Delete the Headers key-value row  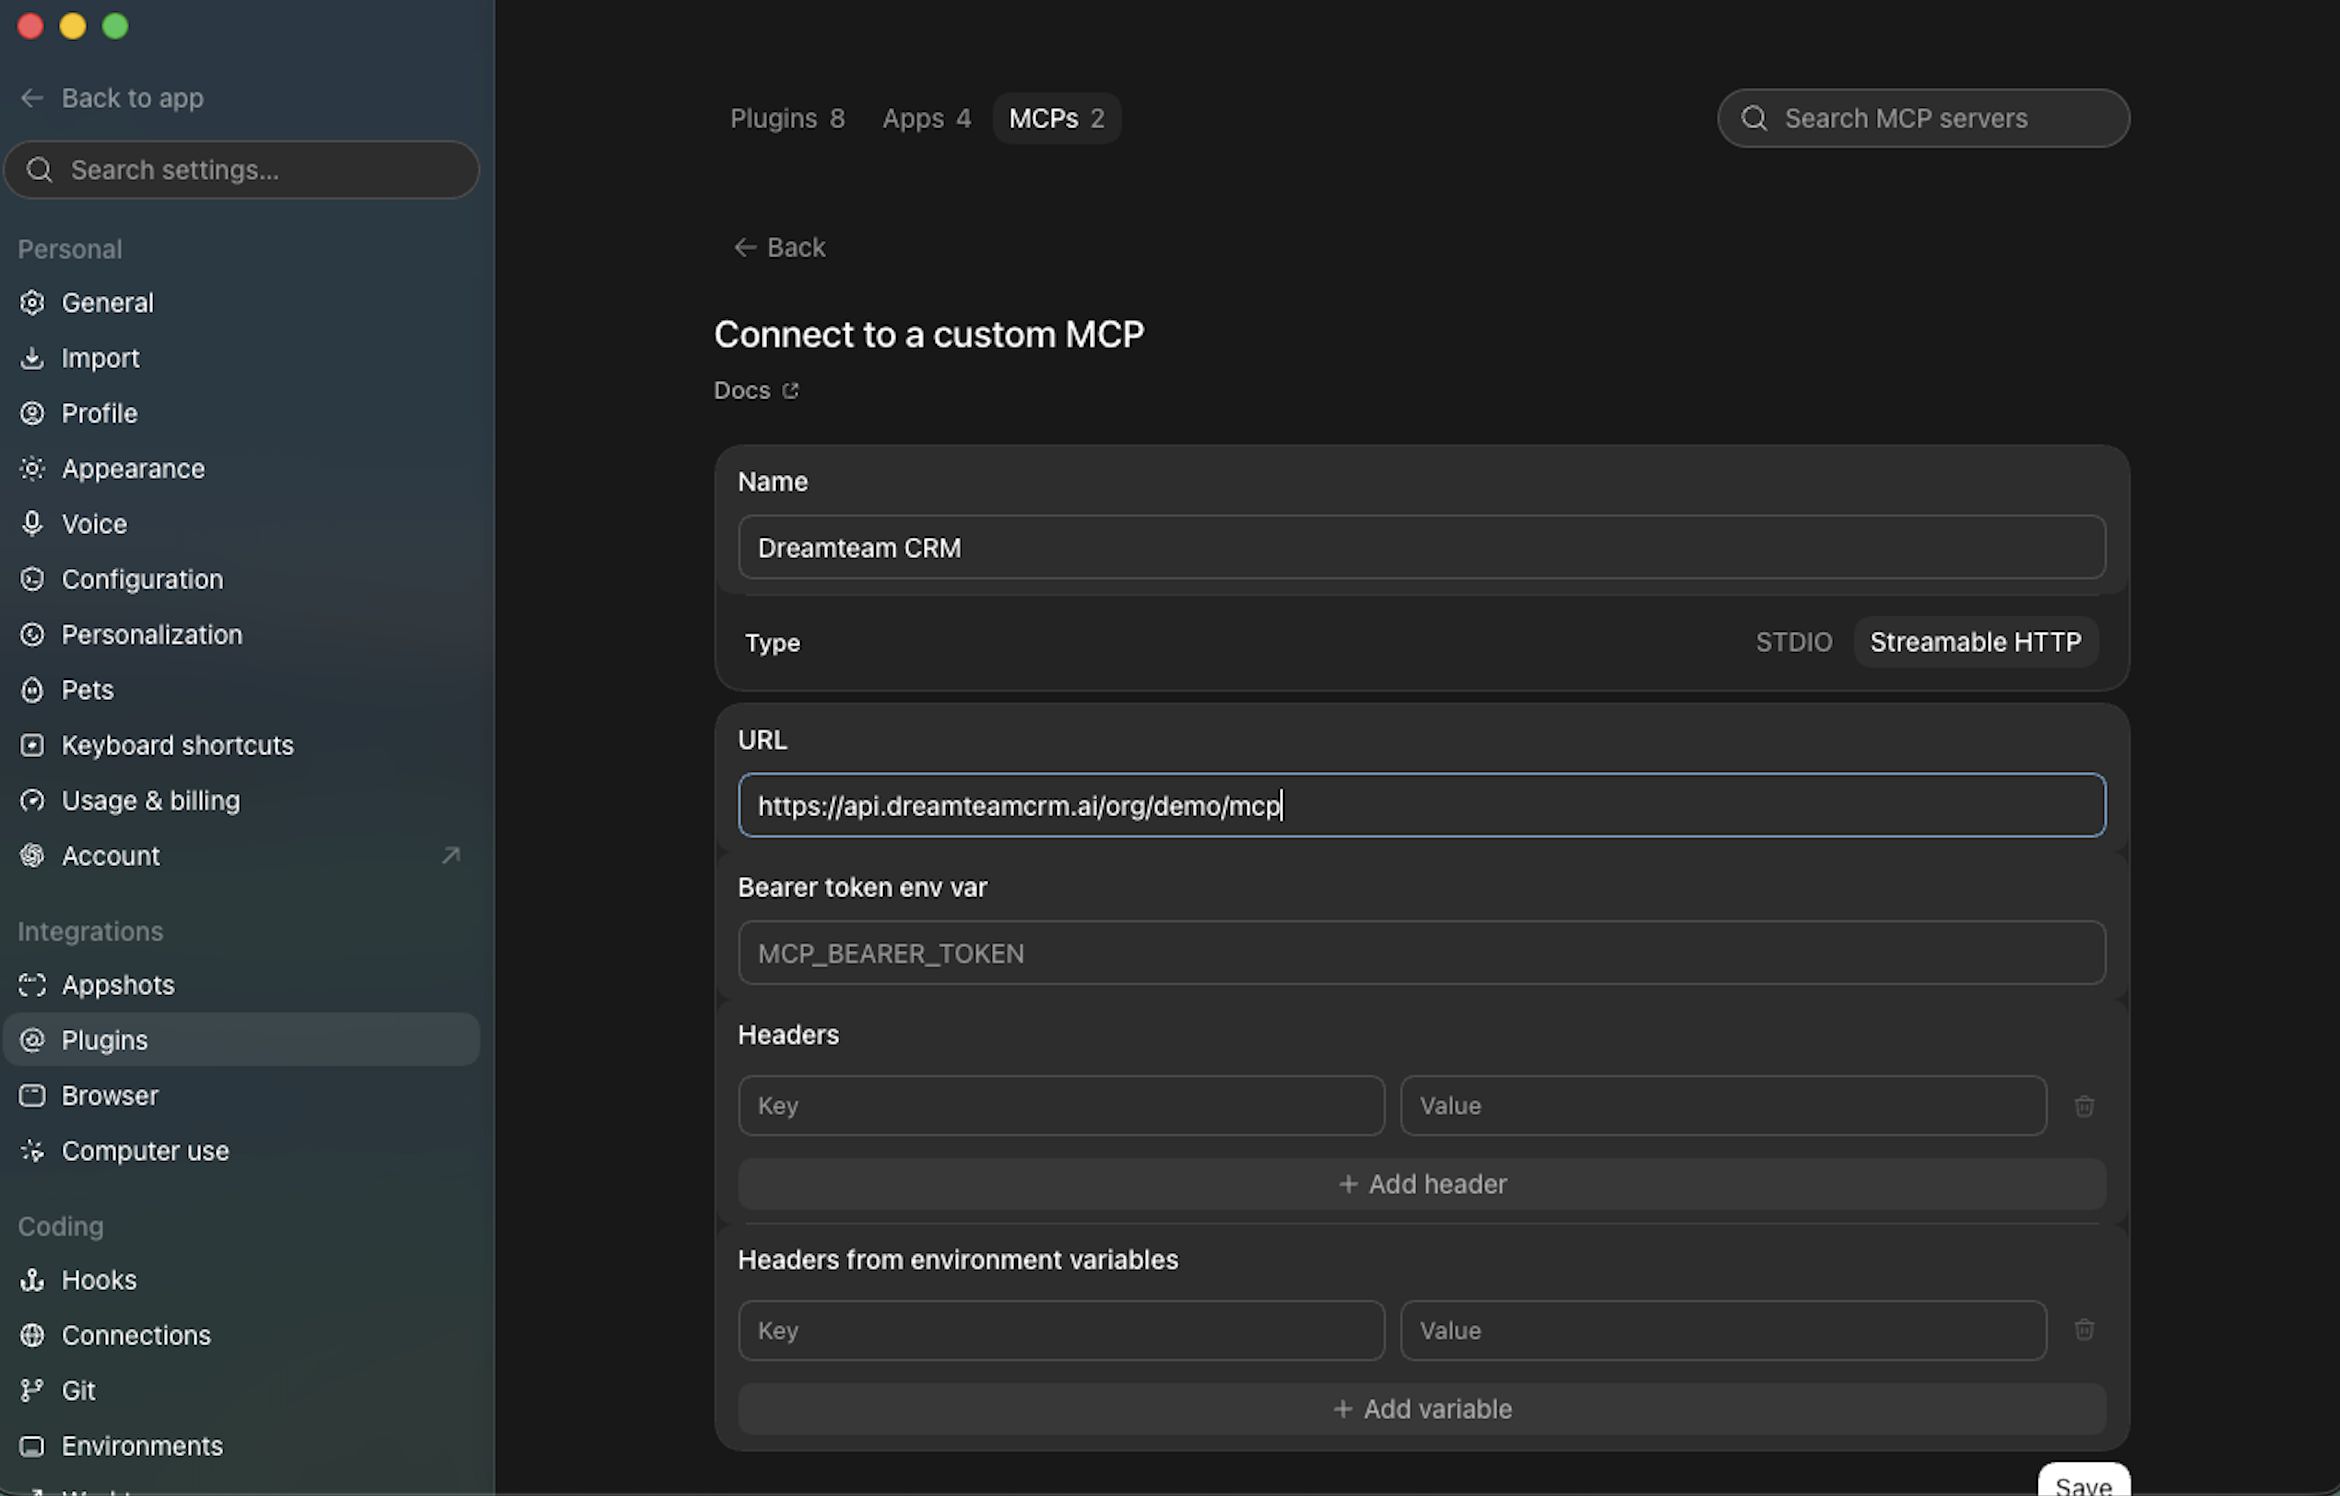pos(2084,1106)
